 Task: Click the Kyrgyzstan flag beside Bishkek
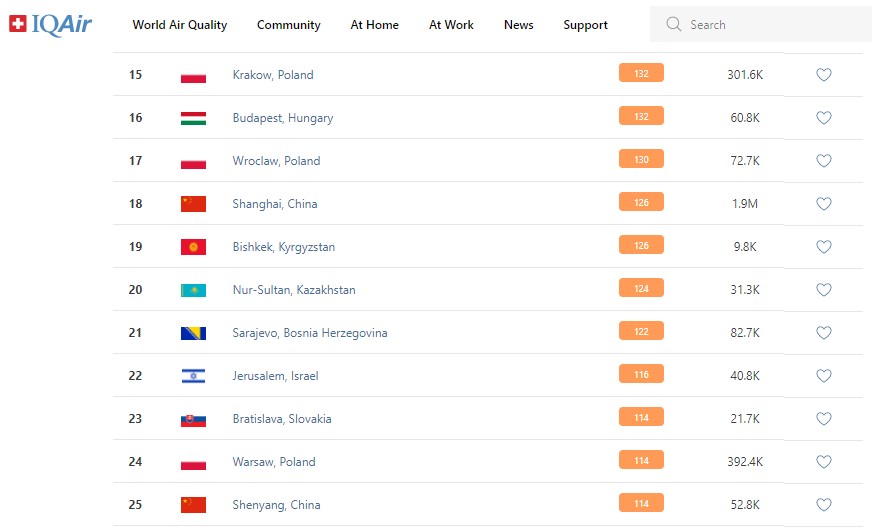[x=193, y=247]
